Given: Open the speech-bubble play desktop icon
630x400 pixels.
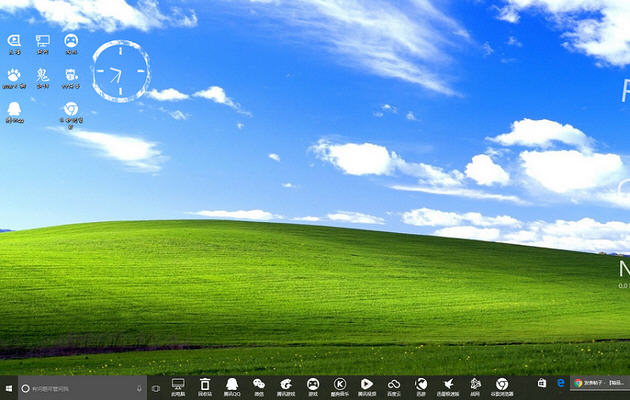Looking at the screenshot, I should point(14,44).
